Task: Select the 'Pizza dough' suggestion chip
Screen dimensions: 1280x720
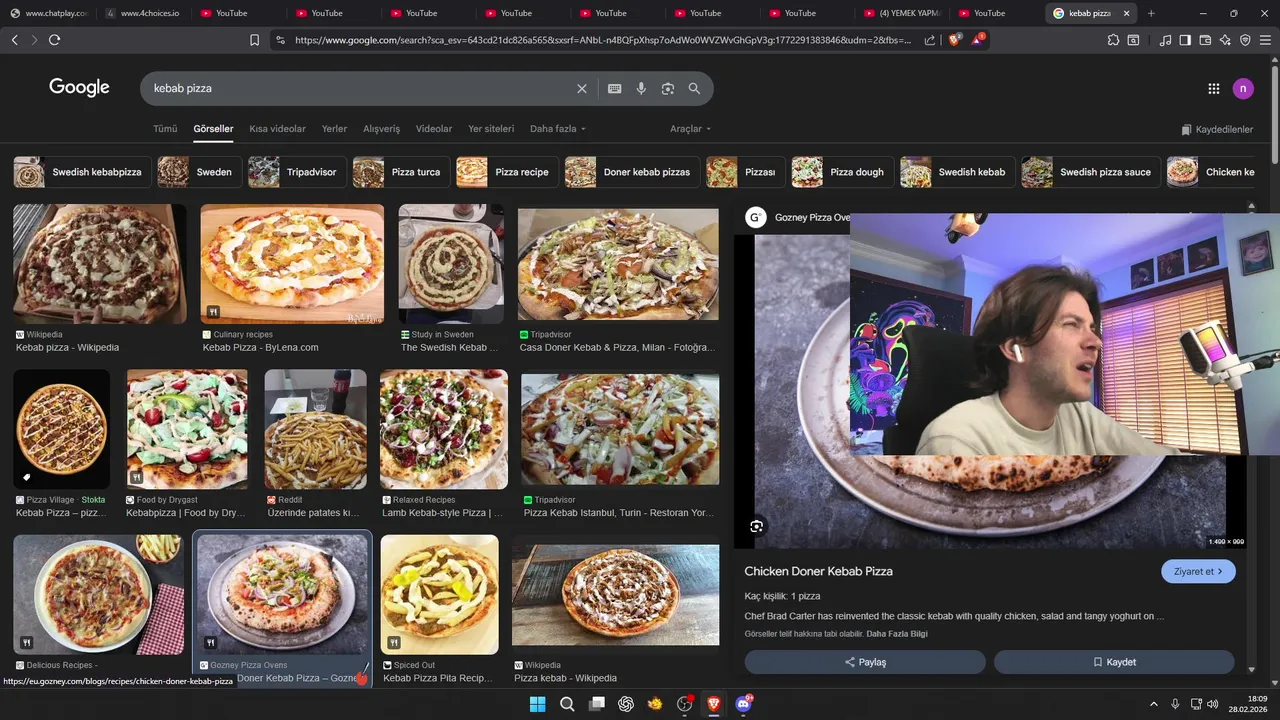Action: [x=842, y=172]
